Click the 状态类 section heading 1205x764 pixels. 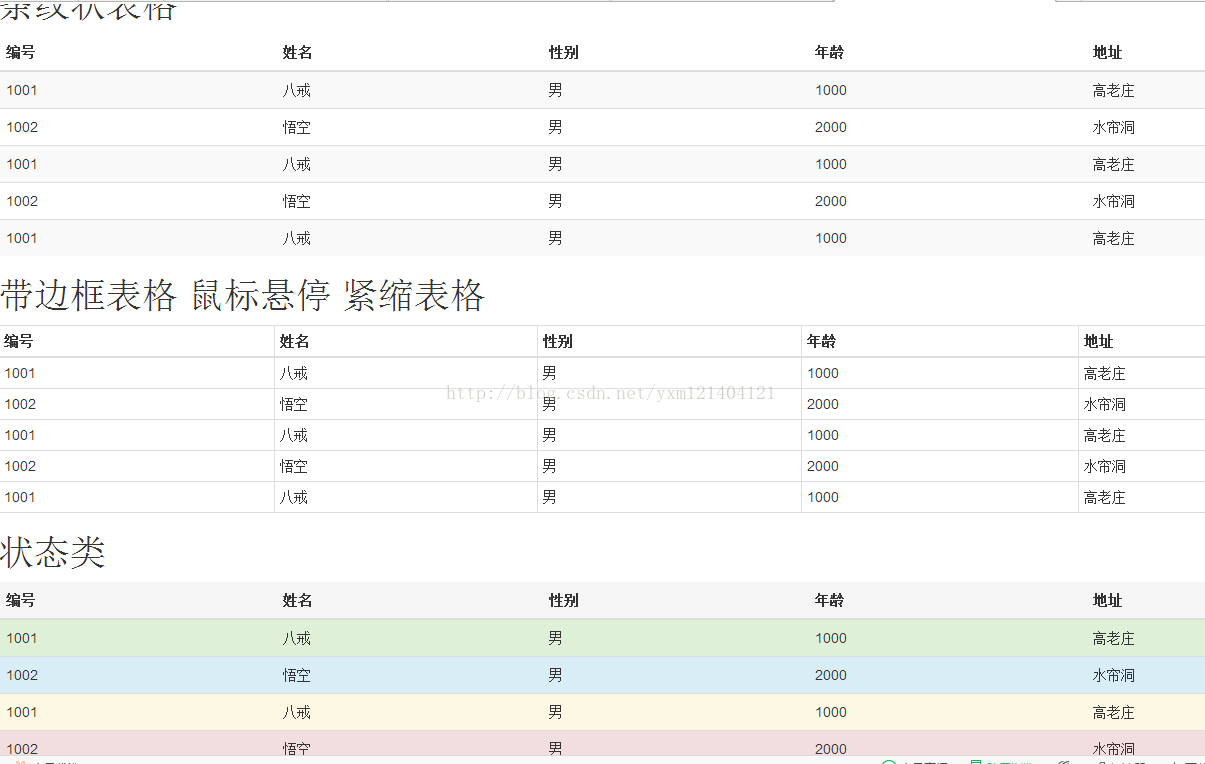(53, 552)
